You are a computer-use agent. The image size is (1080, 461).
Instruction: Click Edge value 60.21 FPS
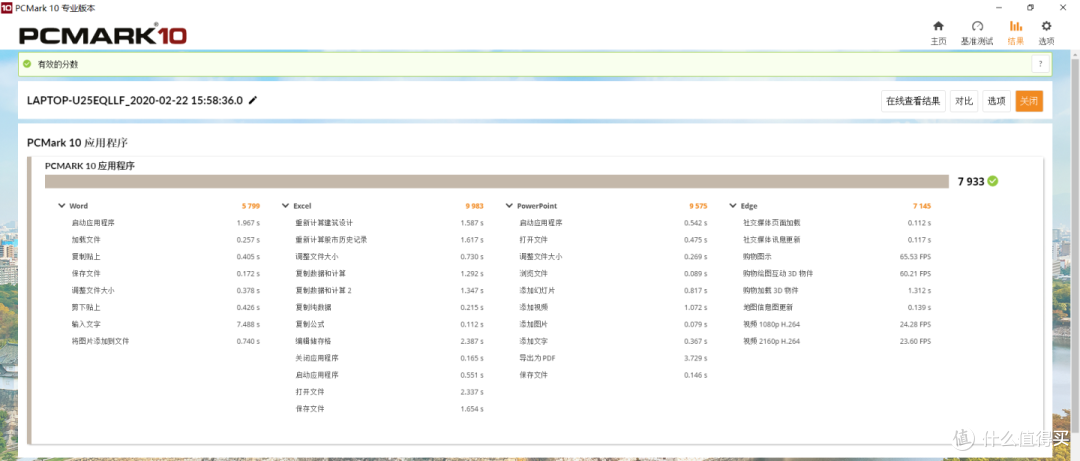click(x=915, y=274)
